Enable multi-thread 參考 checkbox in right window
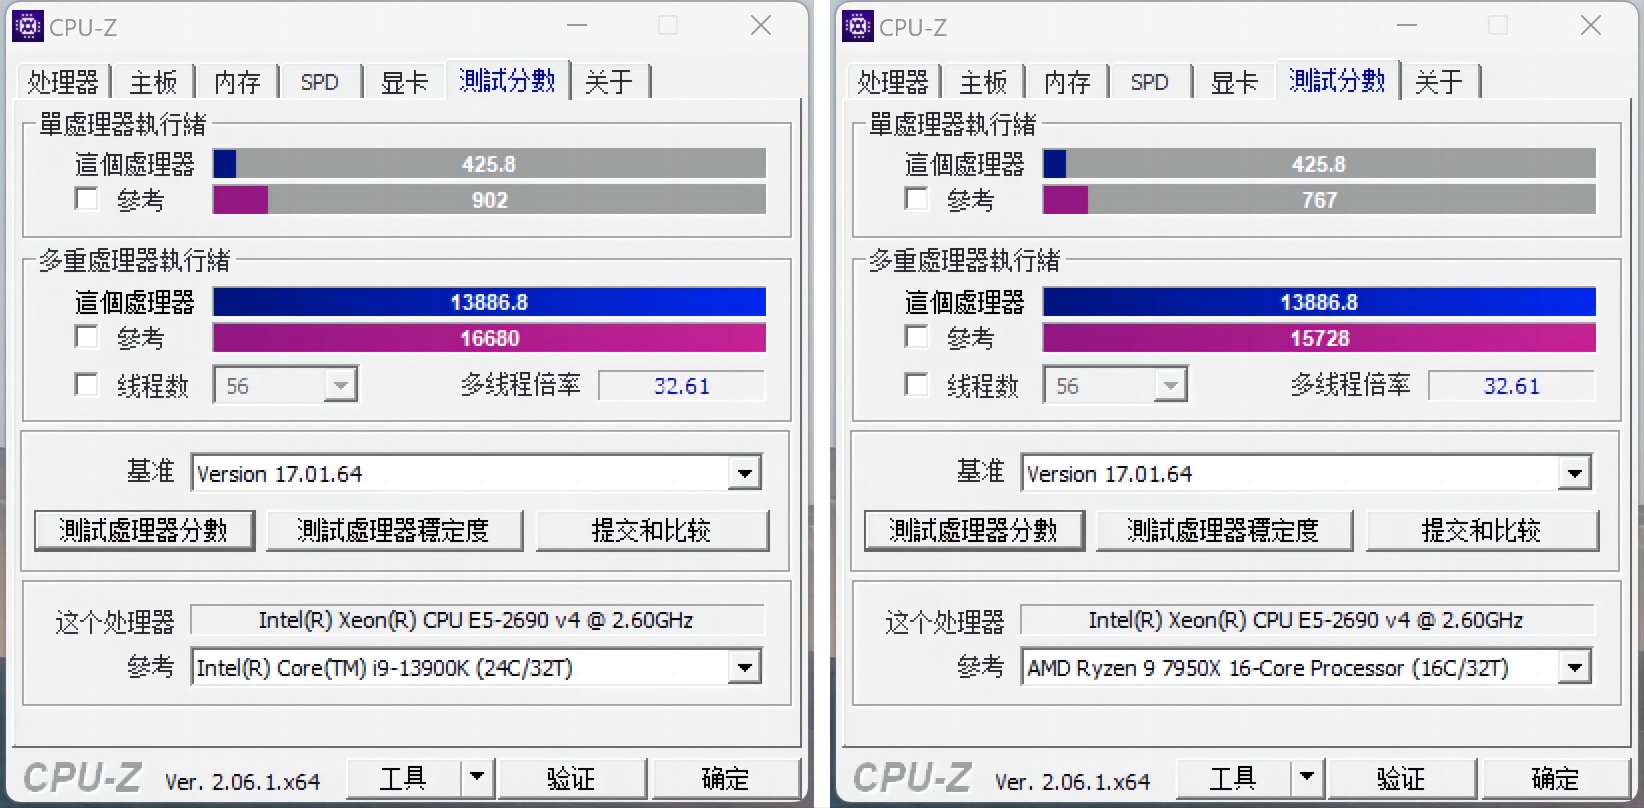The height and width of the screenshot is (808, 1644). pos(917,337)
